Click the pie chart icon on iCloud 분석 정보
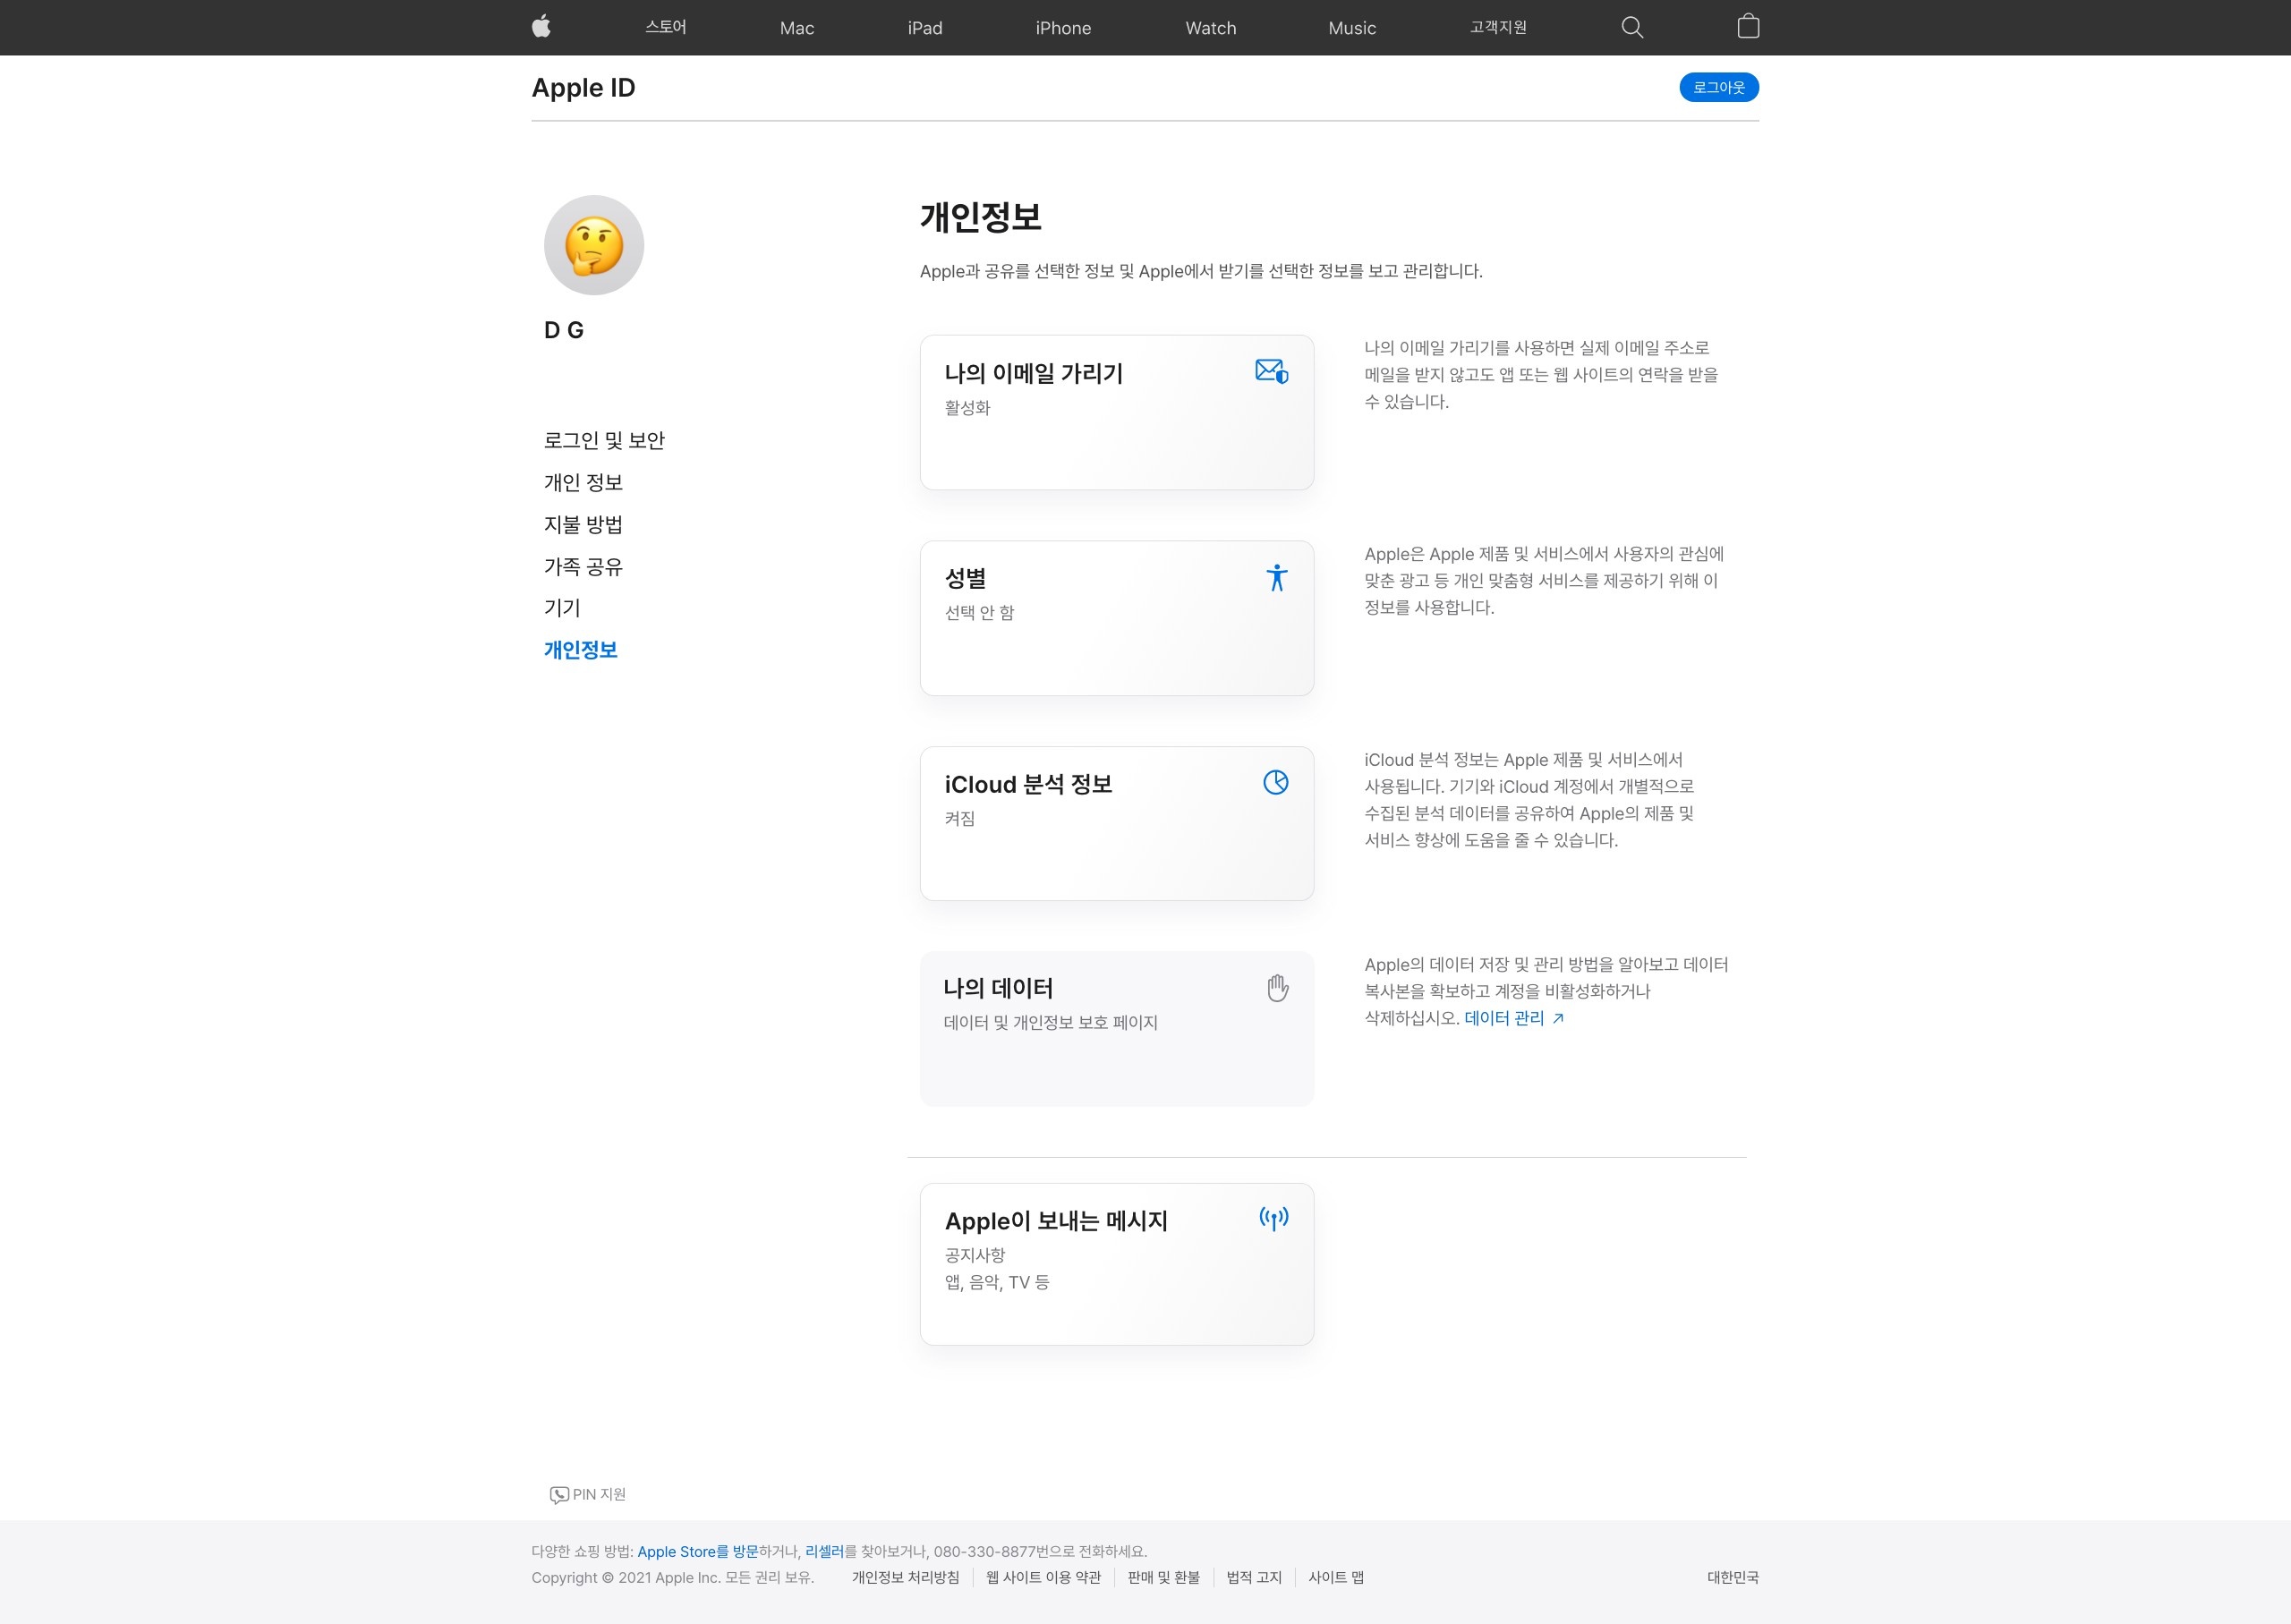 [x=1275, y=783]
